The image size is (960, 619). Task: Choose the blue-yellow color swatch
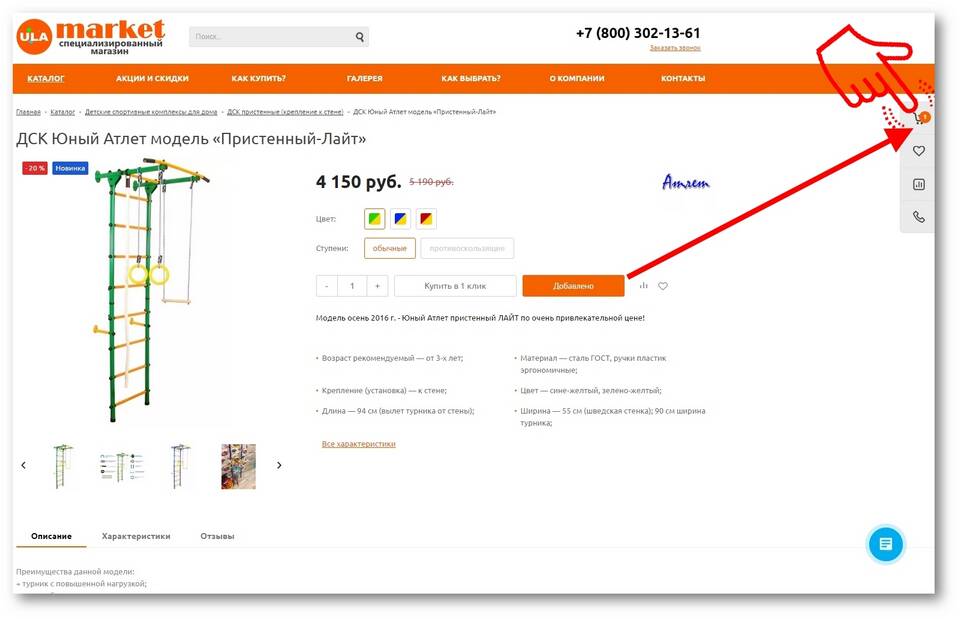click(x=400, y=219)
